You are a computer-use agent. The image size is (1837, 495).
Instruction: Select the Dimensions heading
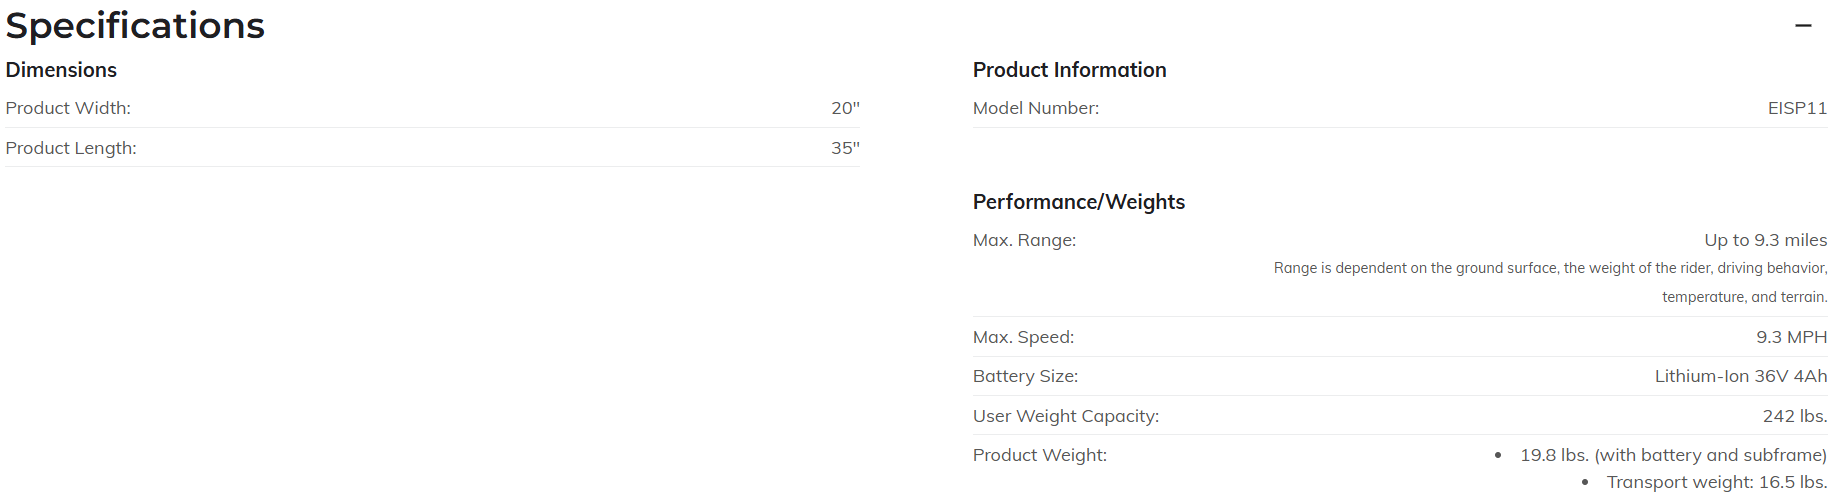point(61,70)
